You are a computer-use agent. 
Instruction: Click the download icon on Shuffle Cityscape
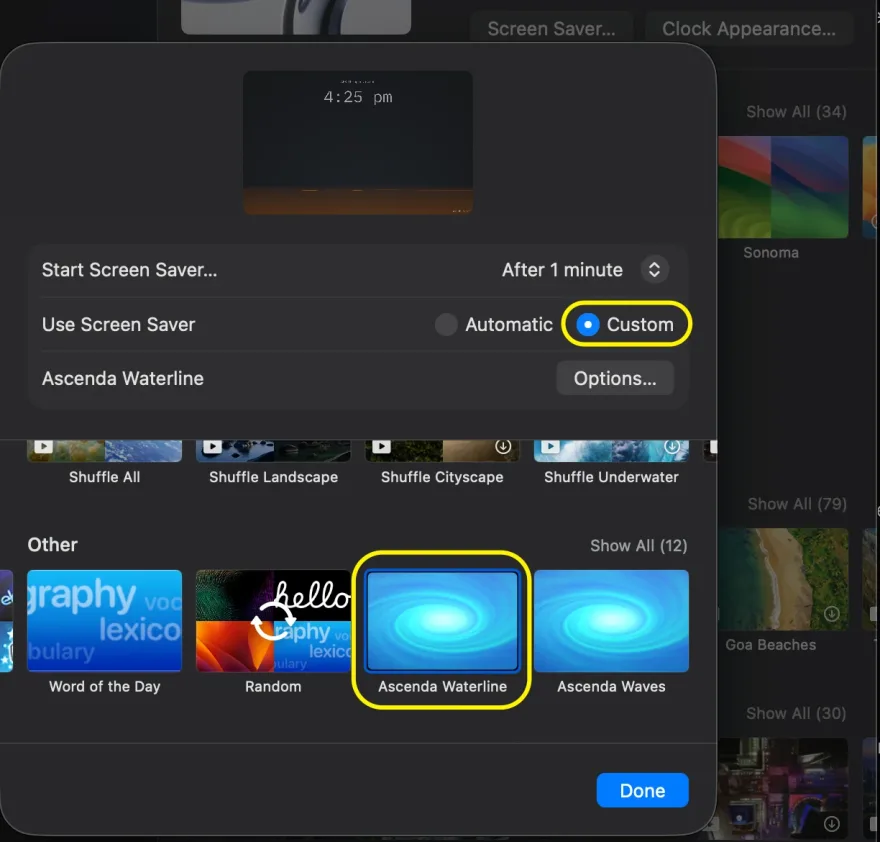tap(503, 446)
